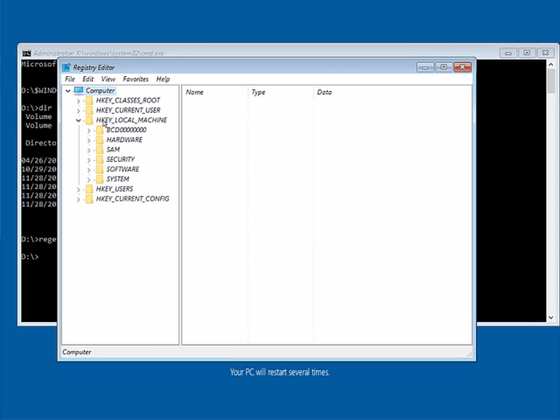Viewport: 560px width, 420px height.
Task: Expand the SYSTEM key chevron
Action: 89,180
